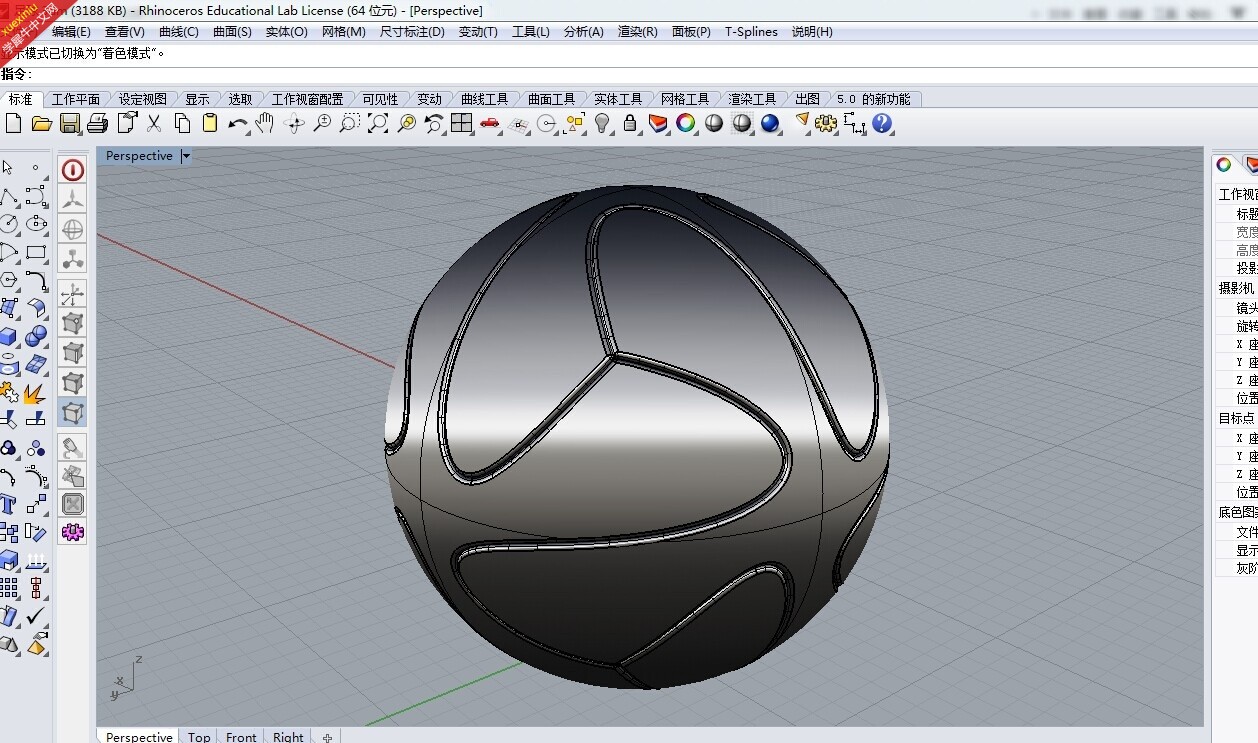This screenshot has width=1258, height=743.
Task: Click the Join puzzle piece icon
Action: click(9, 392)
